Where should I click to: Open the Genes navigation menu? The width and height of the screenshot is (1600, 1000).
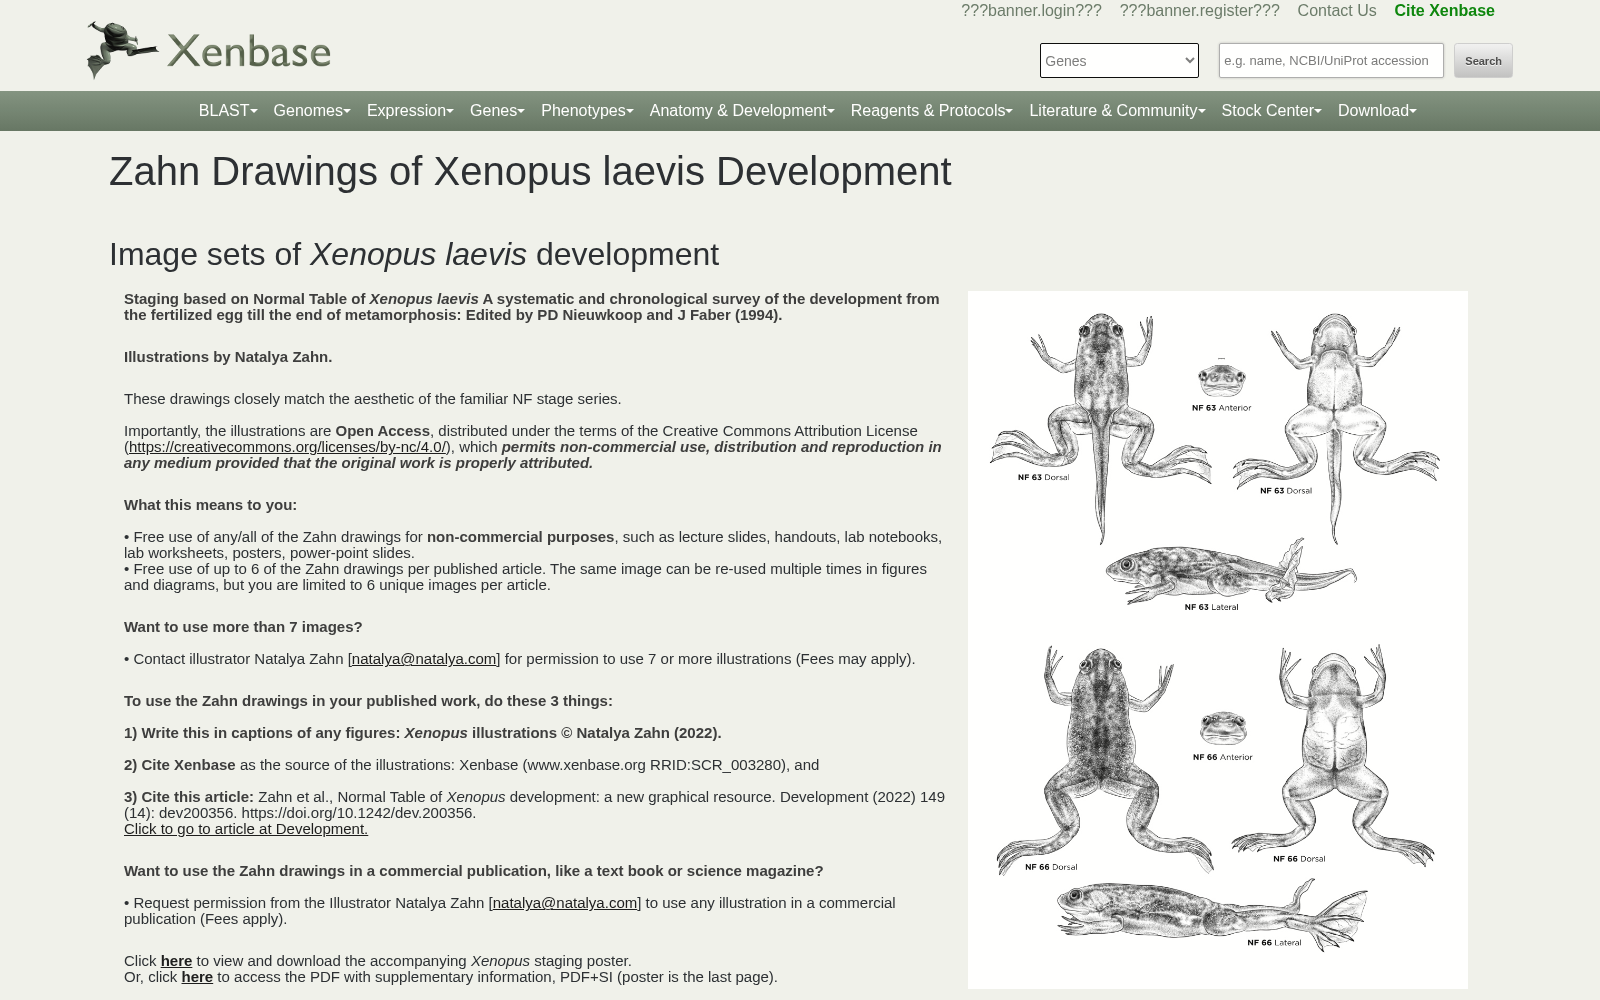(x=497, y=110)
